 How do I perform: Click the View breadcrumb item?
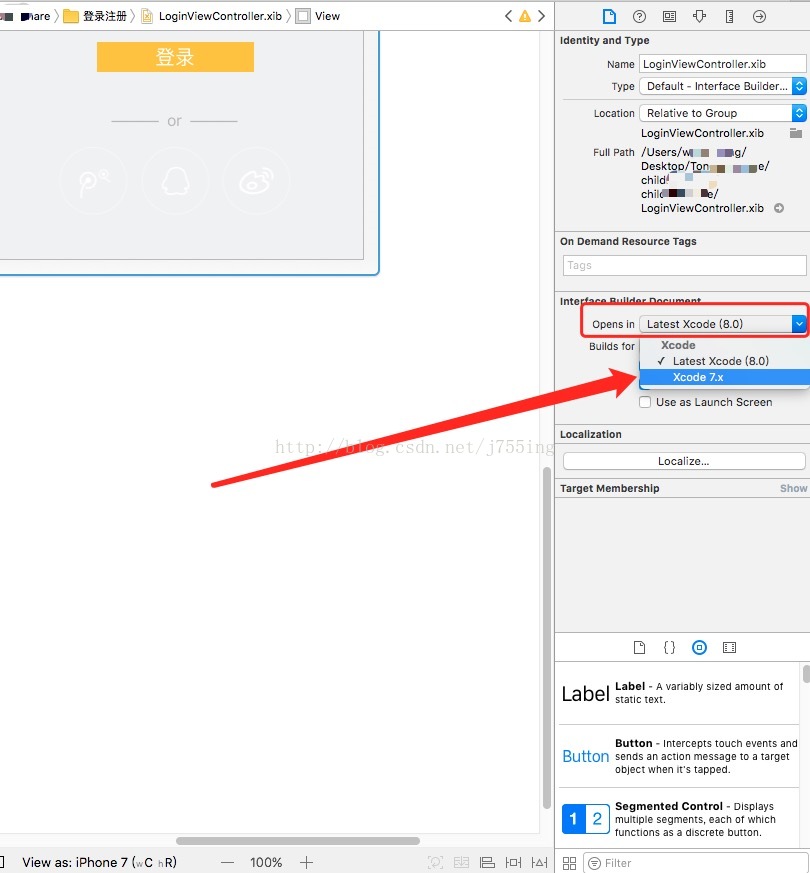[318, 16]
